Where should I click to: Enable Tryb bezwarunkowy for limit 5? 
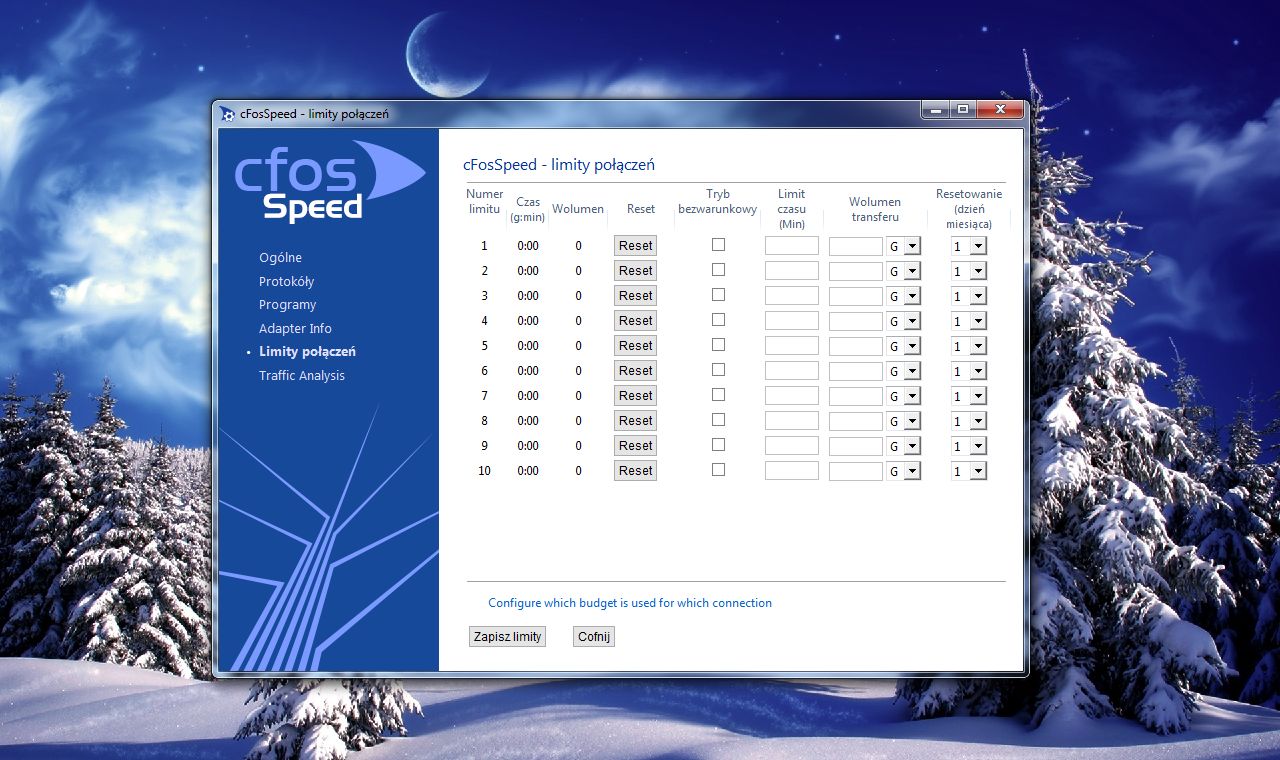coord(718,345)
